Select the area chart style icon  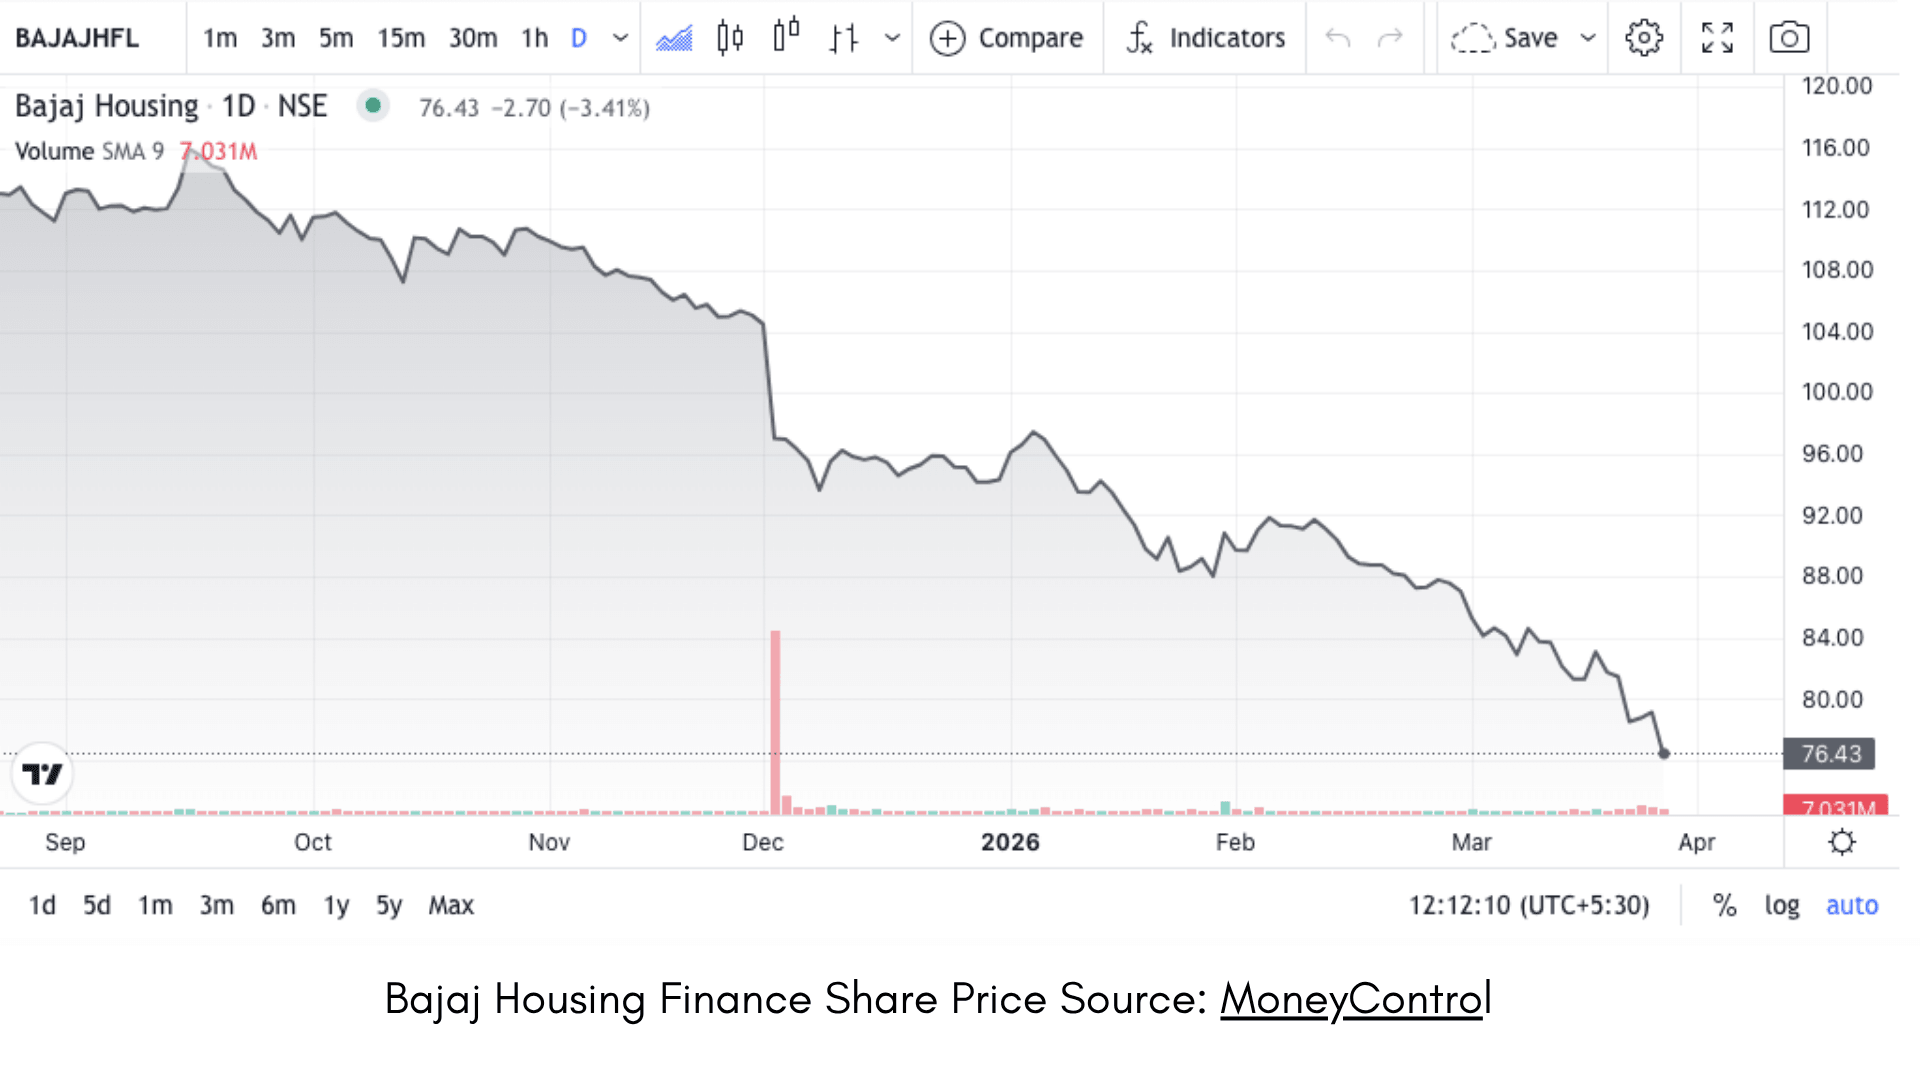[x=674, y=38]
